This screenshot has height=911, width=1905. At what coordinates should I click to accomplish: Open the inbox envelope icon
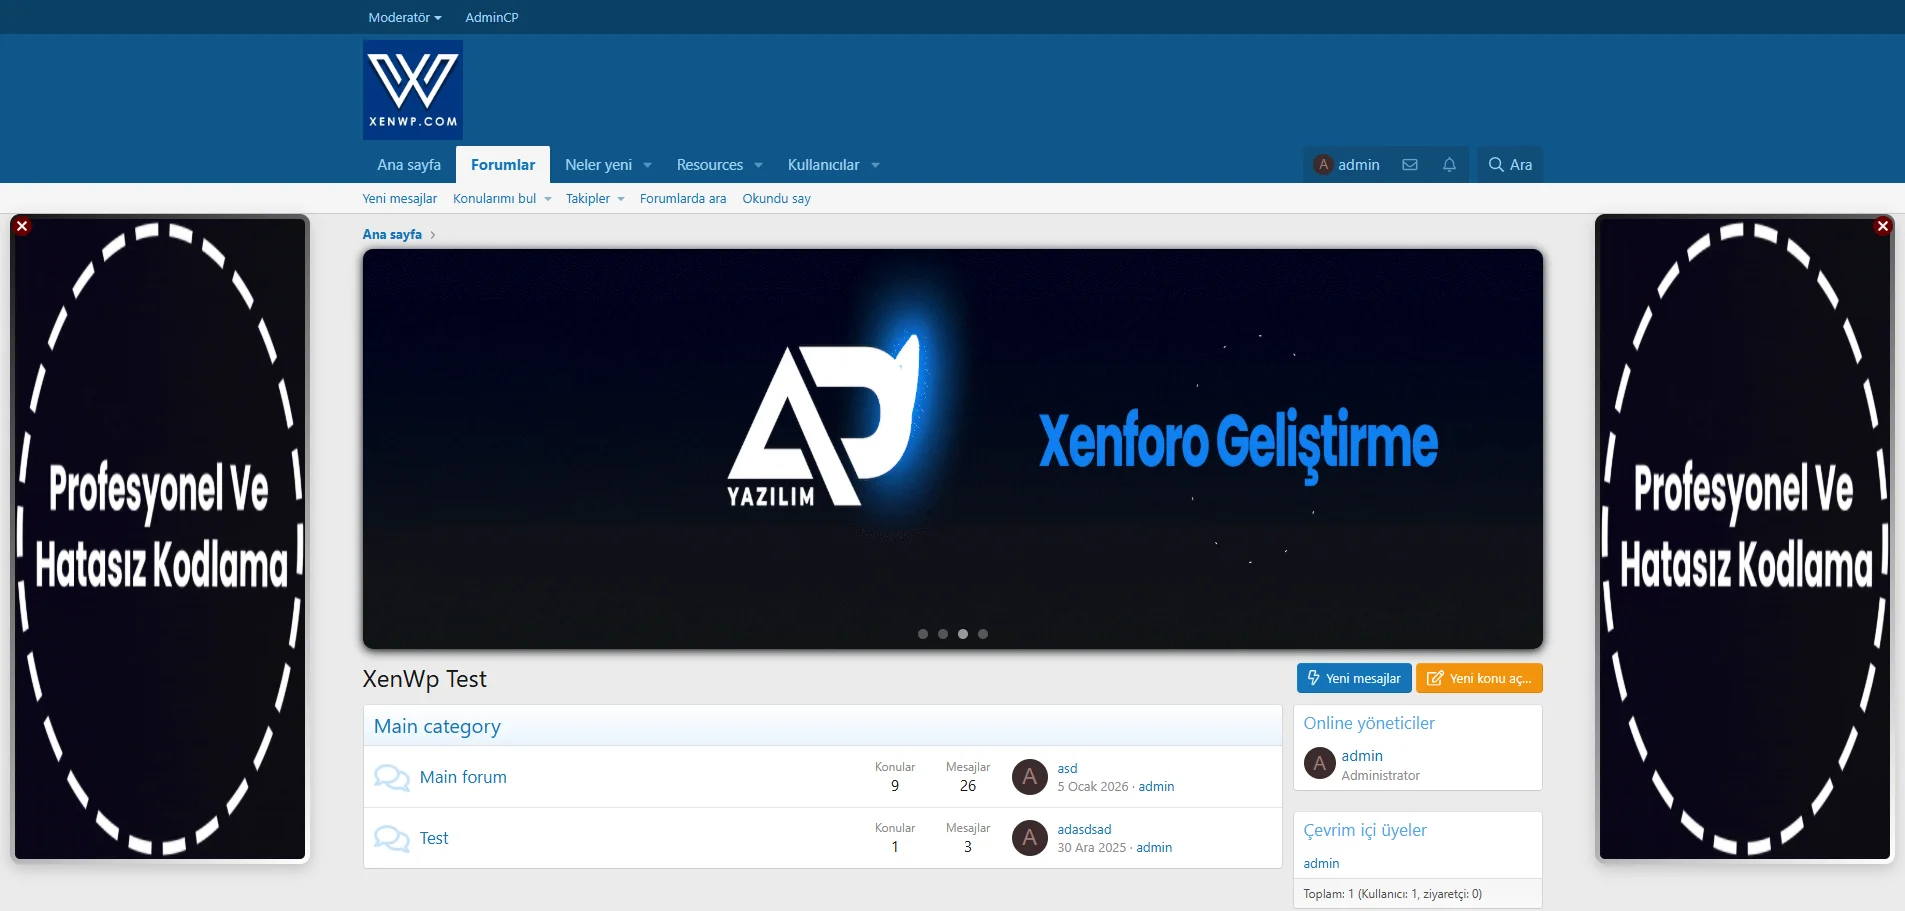1410,165
